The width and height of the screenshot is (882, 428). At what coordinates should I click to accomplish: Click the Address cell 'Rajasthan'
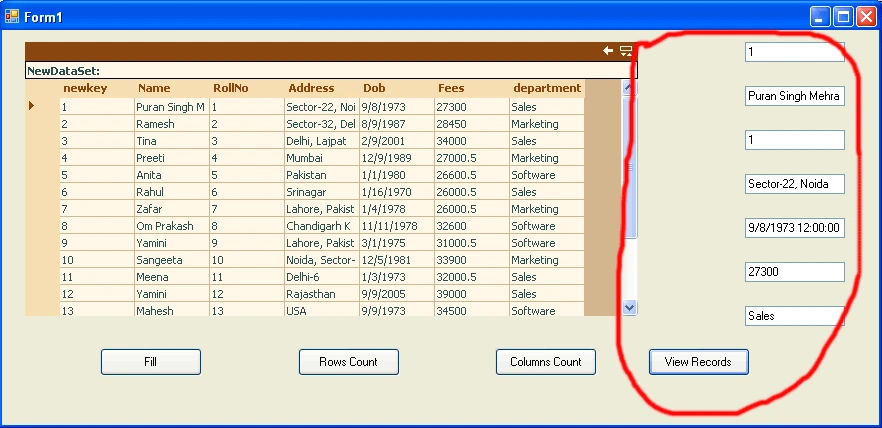point(322,294)
